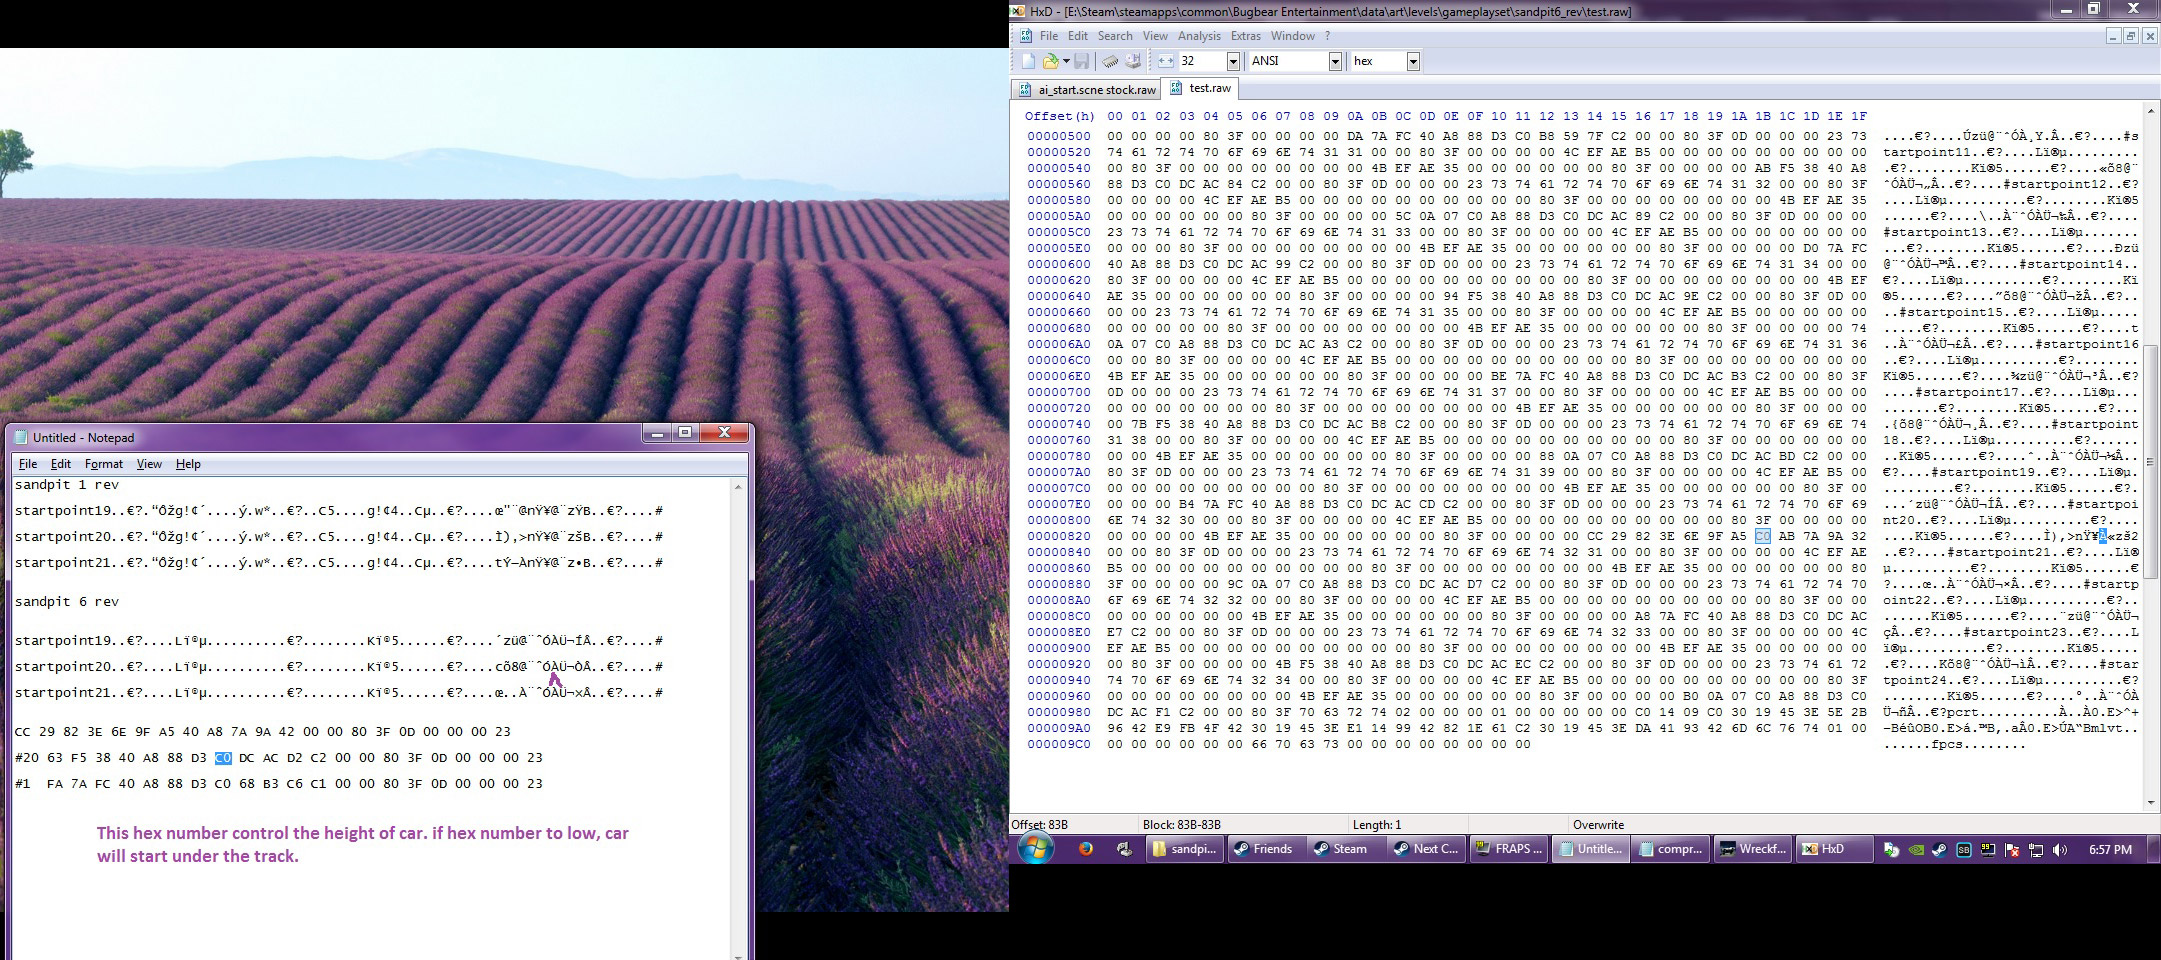Click 'sandpit 6 rev' line in Notepad
The image size is (2161, 960).
(x=67, y=602)
